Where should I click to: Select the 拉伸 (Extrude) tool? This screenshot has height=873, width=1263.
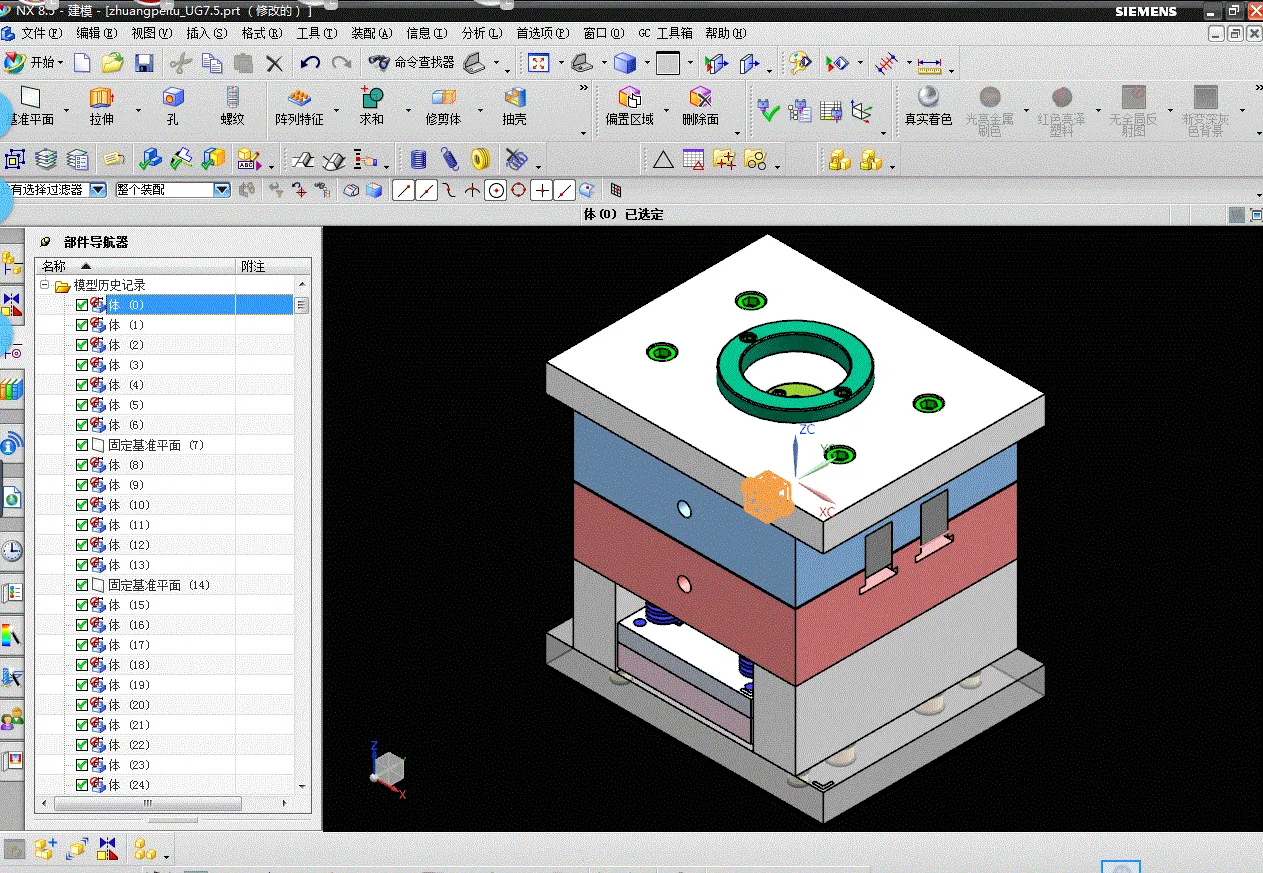pos(102,106)
